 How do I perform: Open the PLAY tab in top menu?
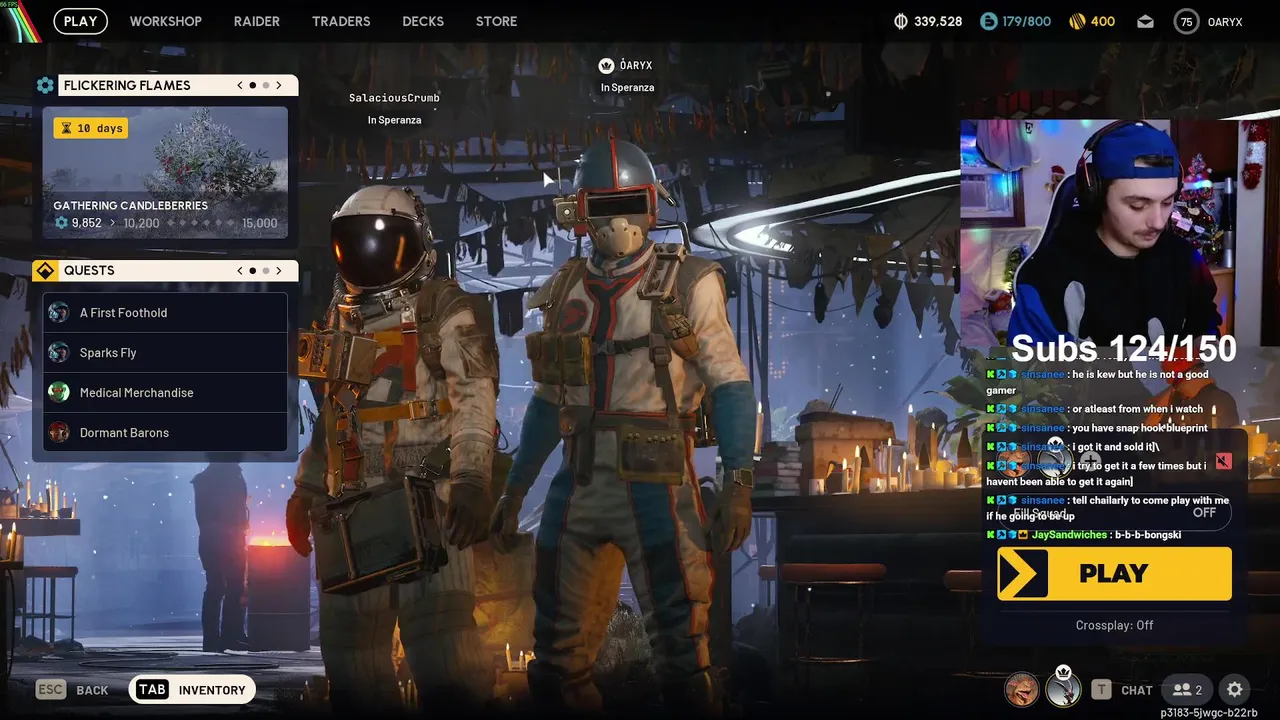click(80, 21)
